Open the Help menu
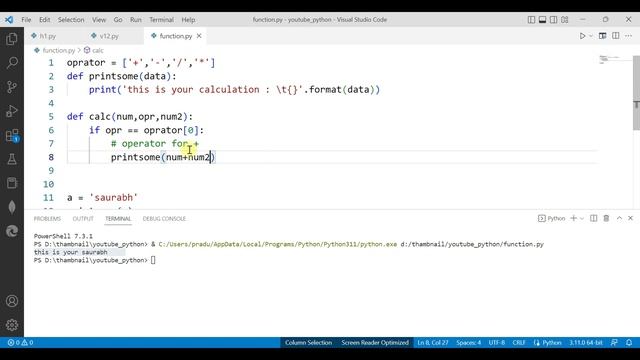The height and width of the screenshot is (360, 640). [188, 20]
